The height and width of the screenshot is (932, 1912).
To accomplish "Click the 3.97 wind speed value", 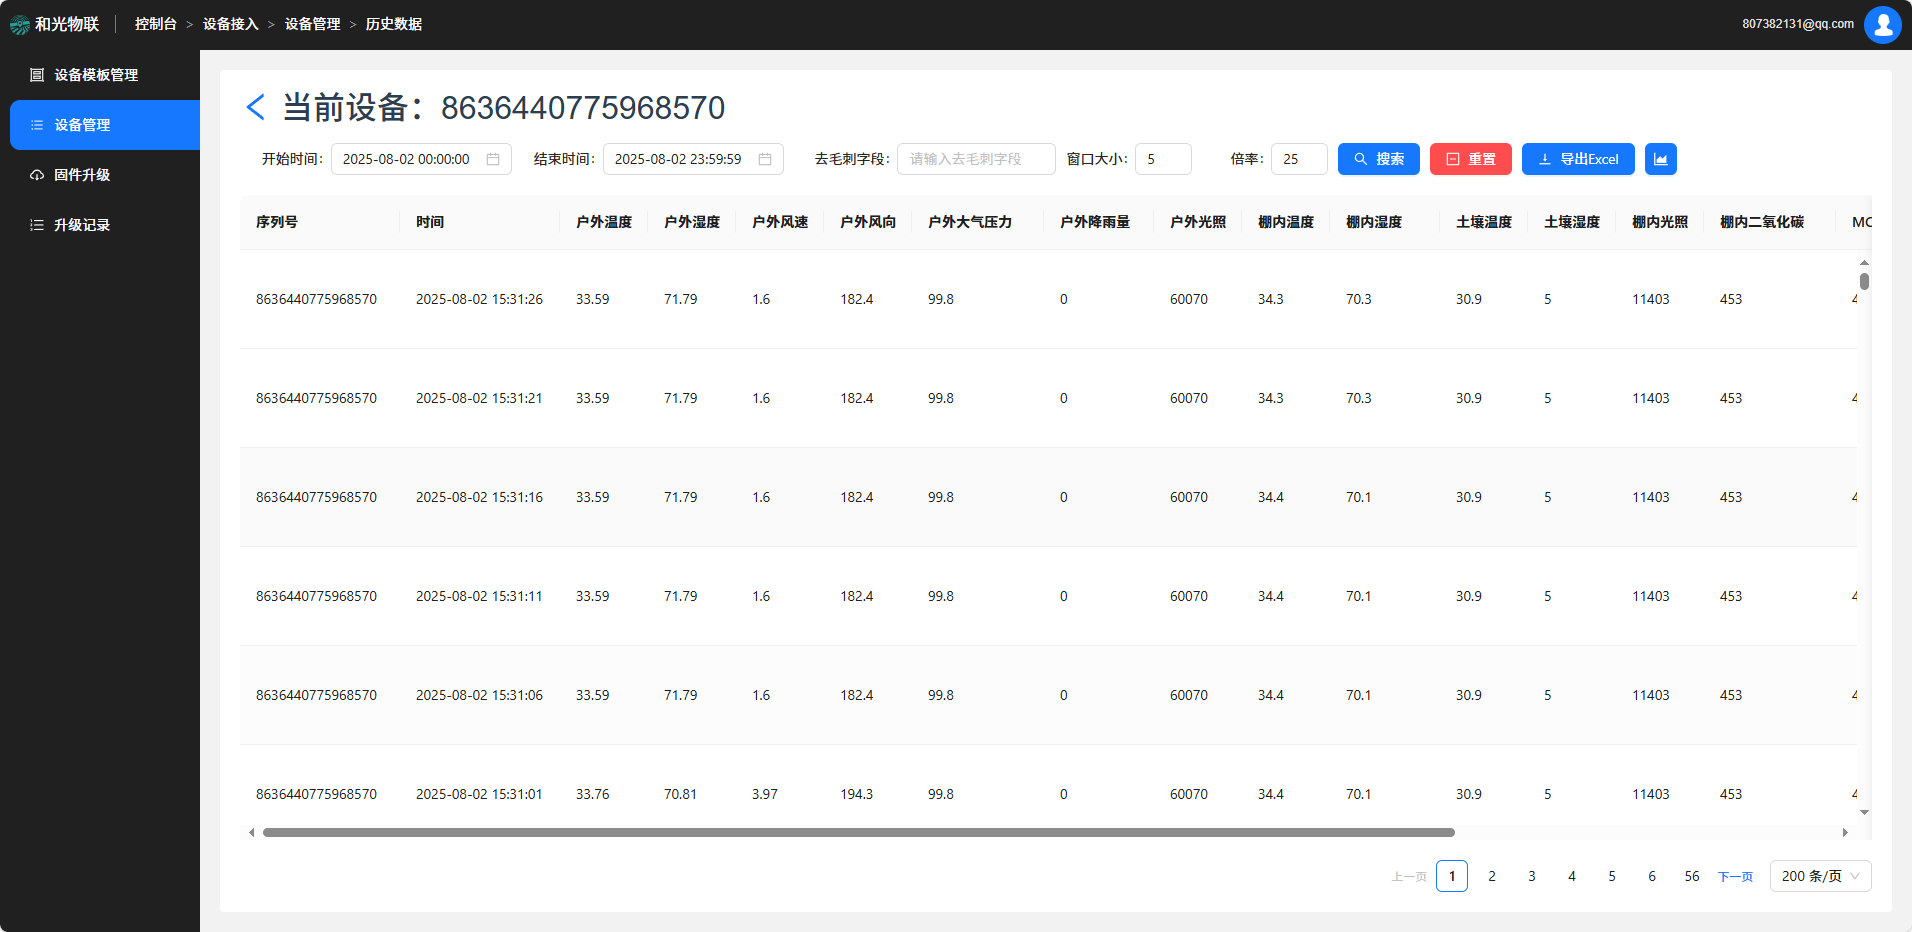I will click(x=765, y=794).
